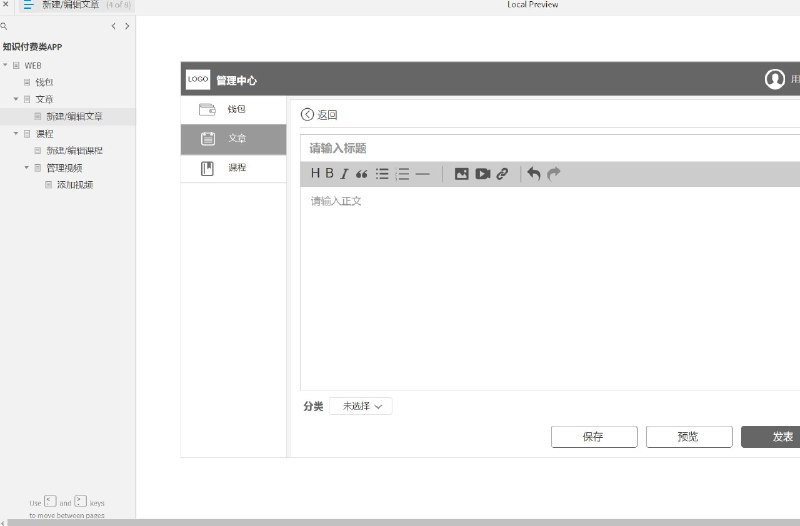The height and width of the screenshot is (526, 800).
Task: Focus the 请输入标题 title field
Action: pos(550,148)
